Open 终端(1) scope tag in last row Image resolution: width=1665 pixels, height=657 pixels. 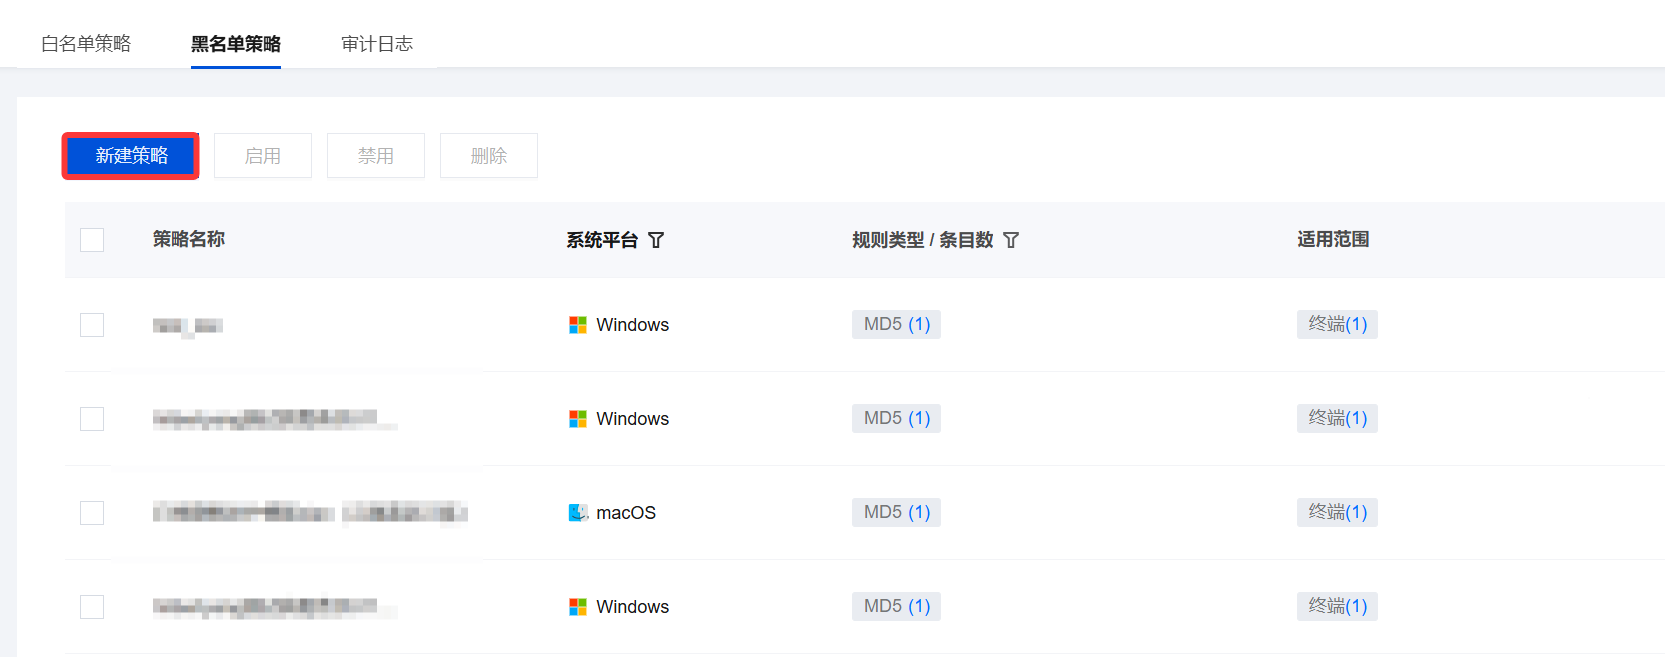tap(1337, 606)
